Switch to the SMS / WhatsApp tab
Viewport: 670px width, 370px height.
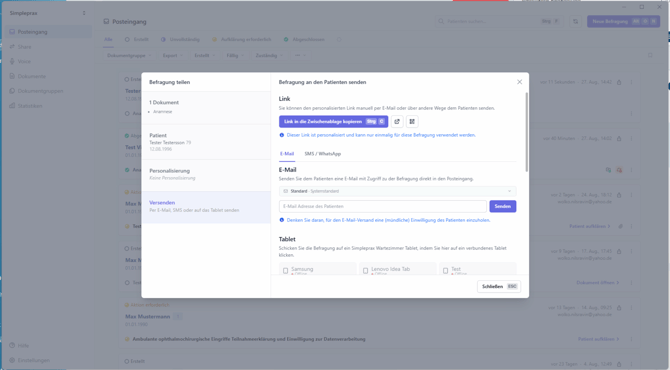pyautogui.click(x=323, y=154)
